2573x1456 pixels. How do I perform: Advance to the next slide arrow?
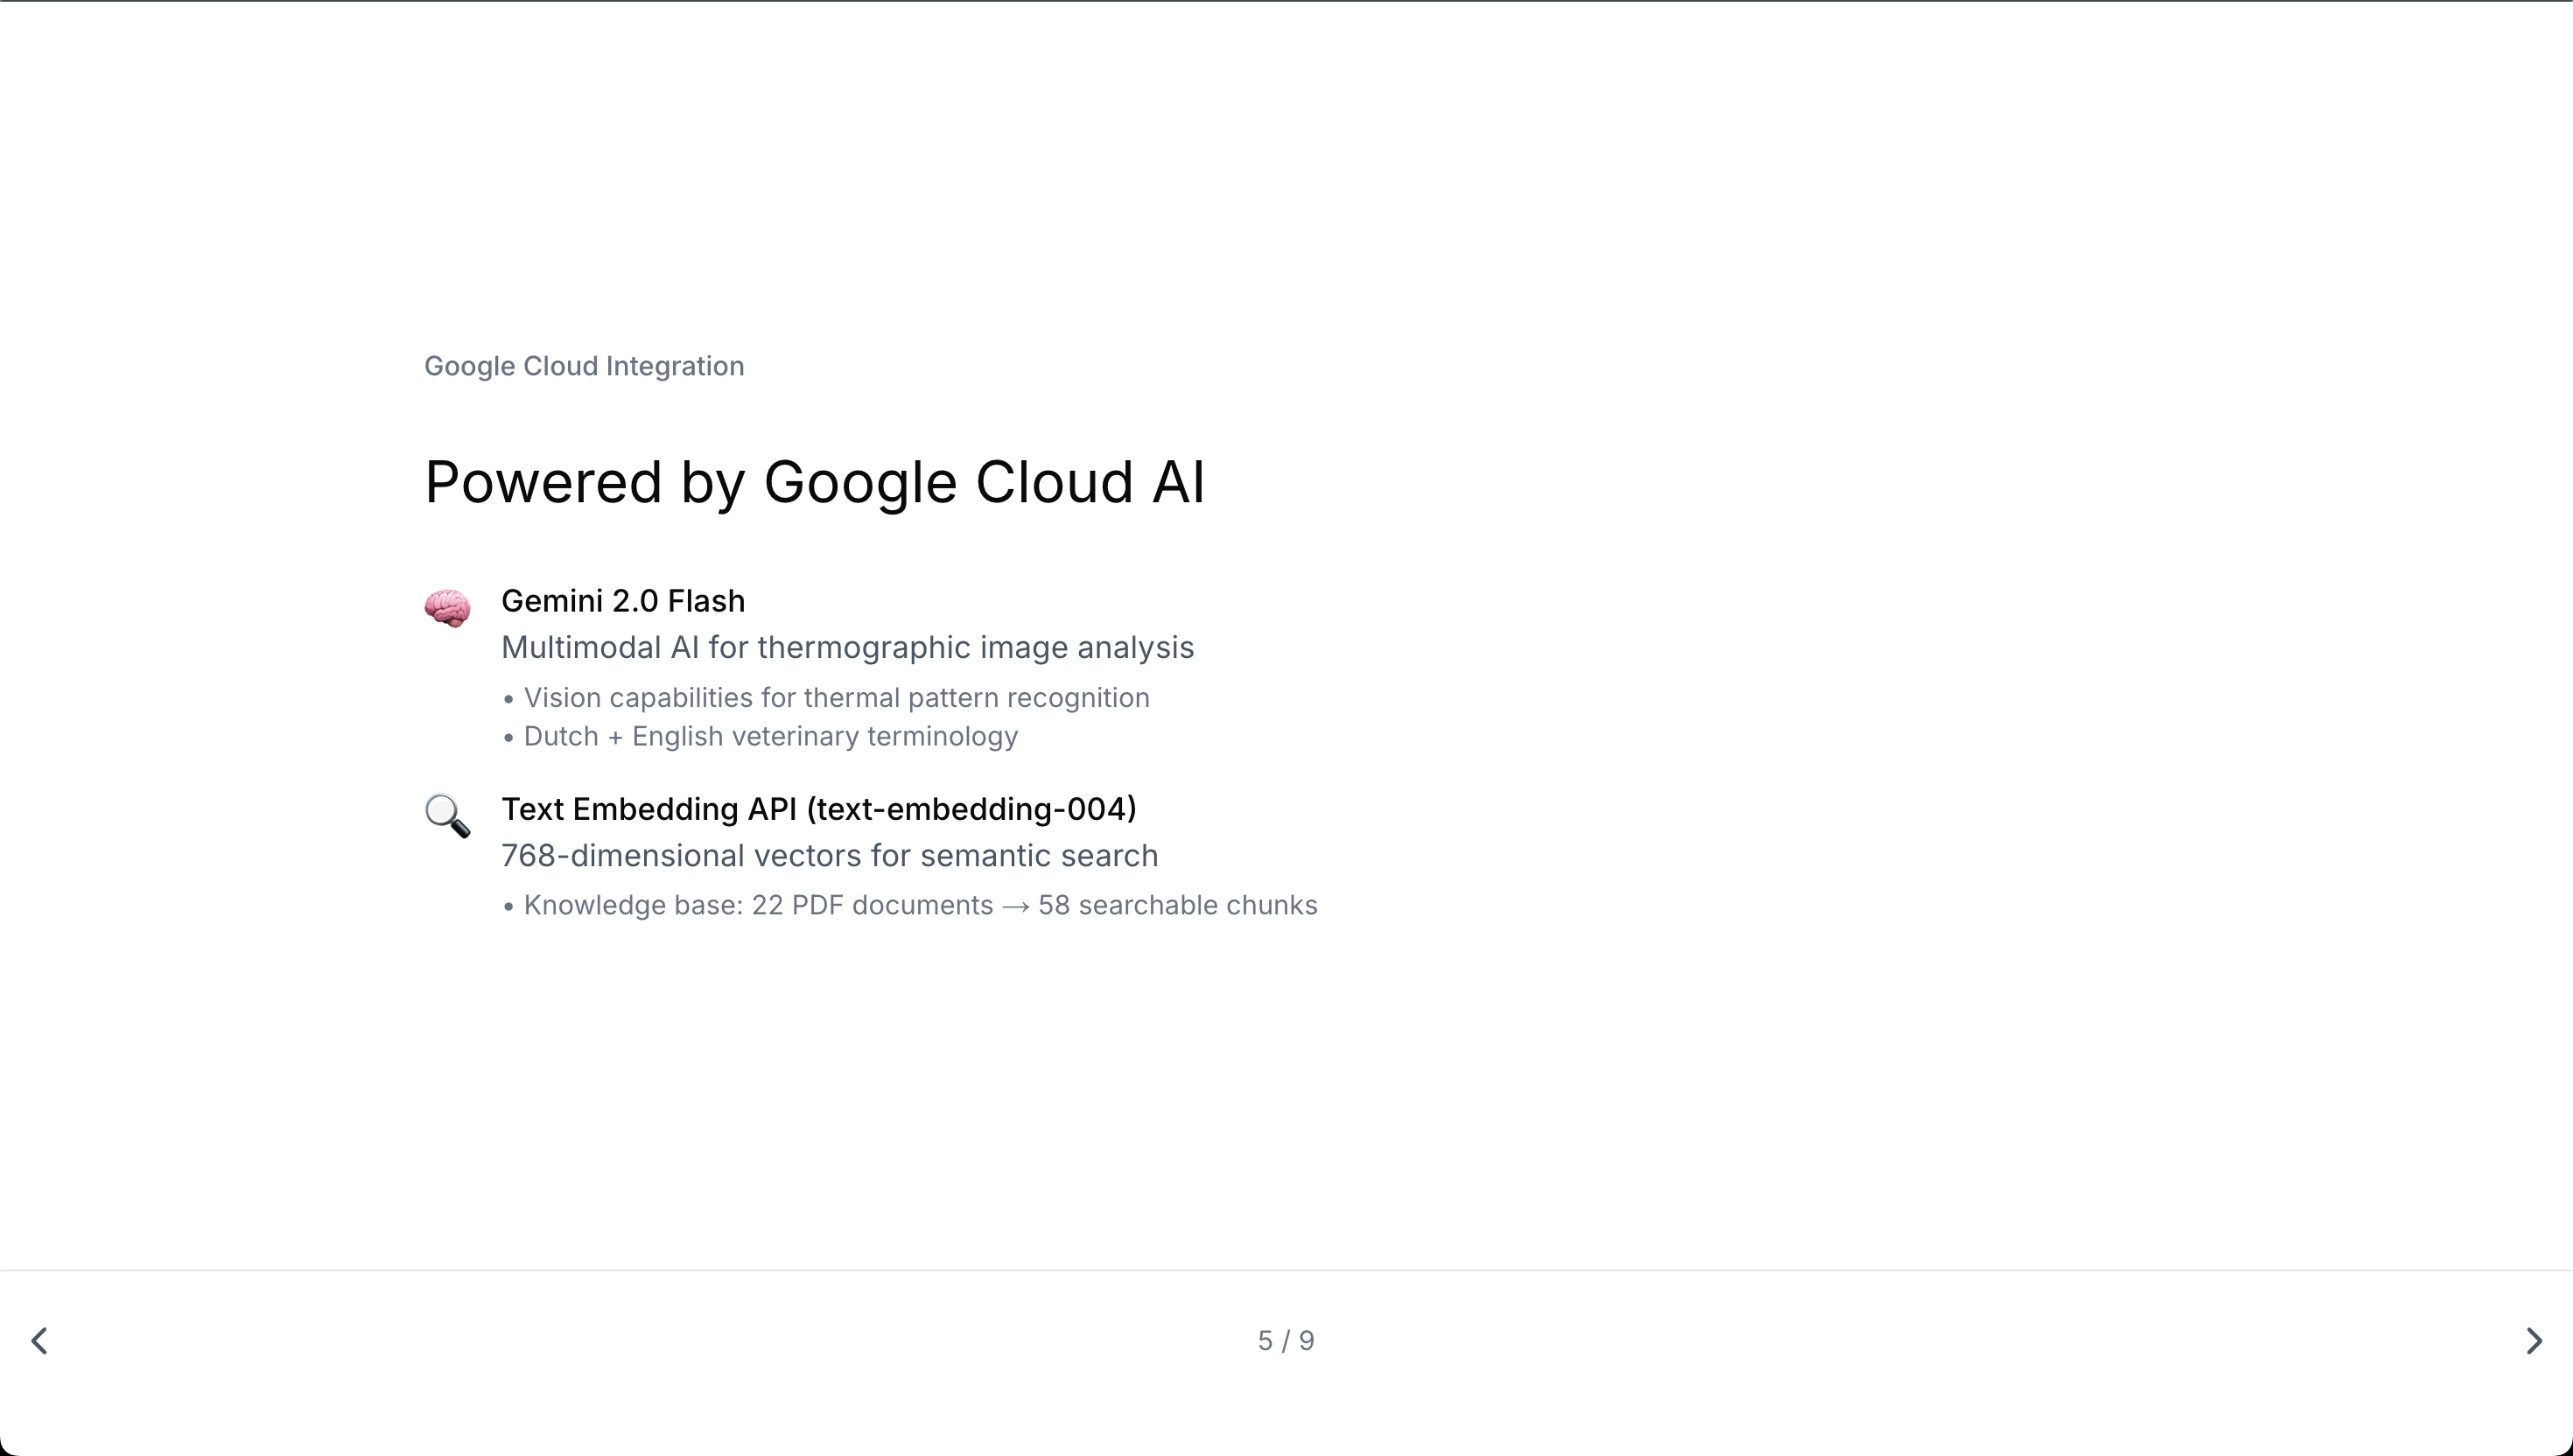pyautogui.click(x=2533, y=1341)
